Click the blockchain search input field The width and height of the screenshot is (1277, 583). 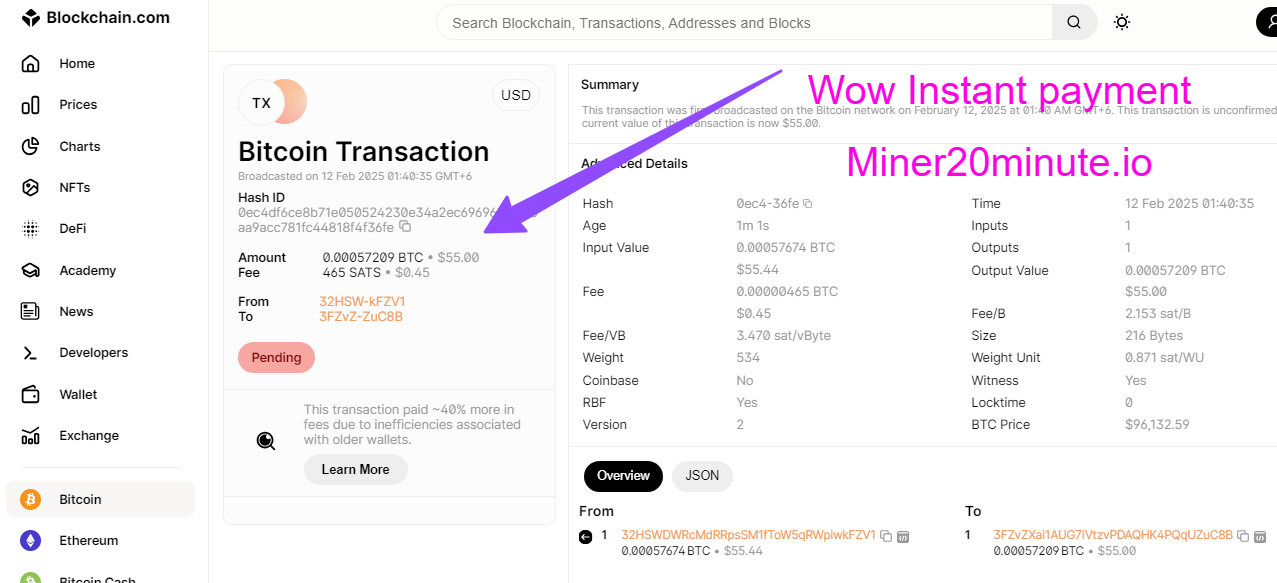[744, 22]
